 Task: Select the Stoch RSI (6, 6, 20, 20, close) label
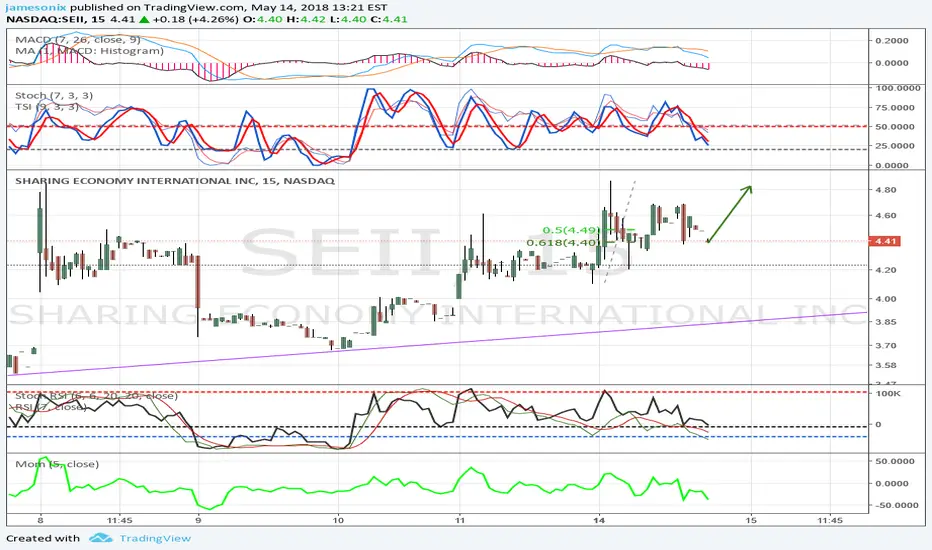[x=96, y=395]
